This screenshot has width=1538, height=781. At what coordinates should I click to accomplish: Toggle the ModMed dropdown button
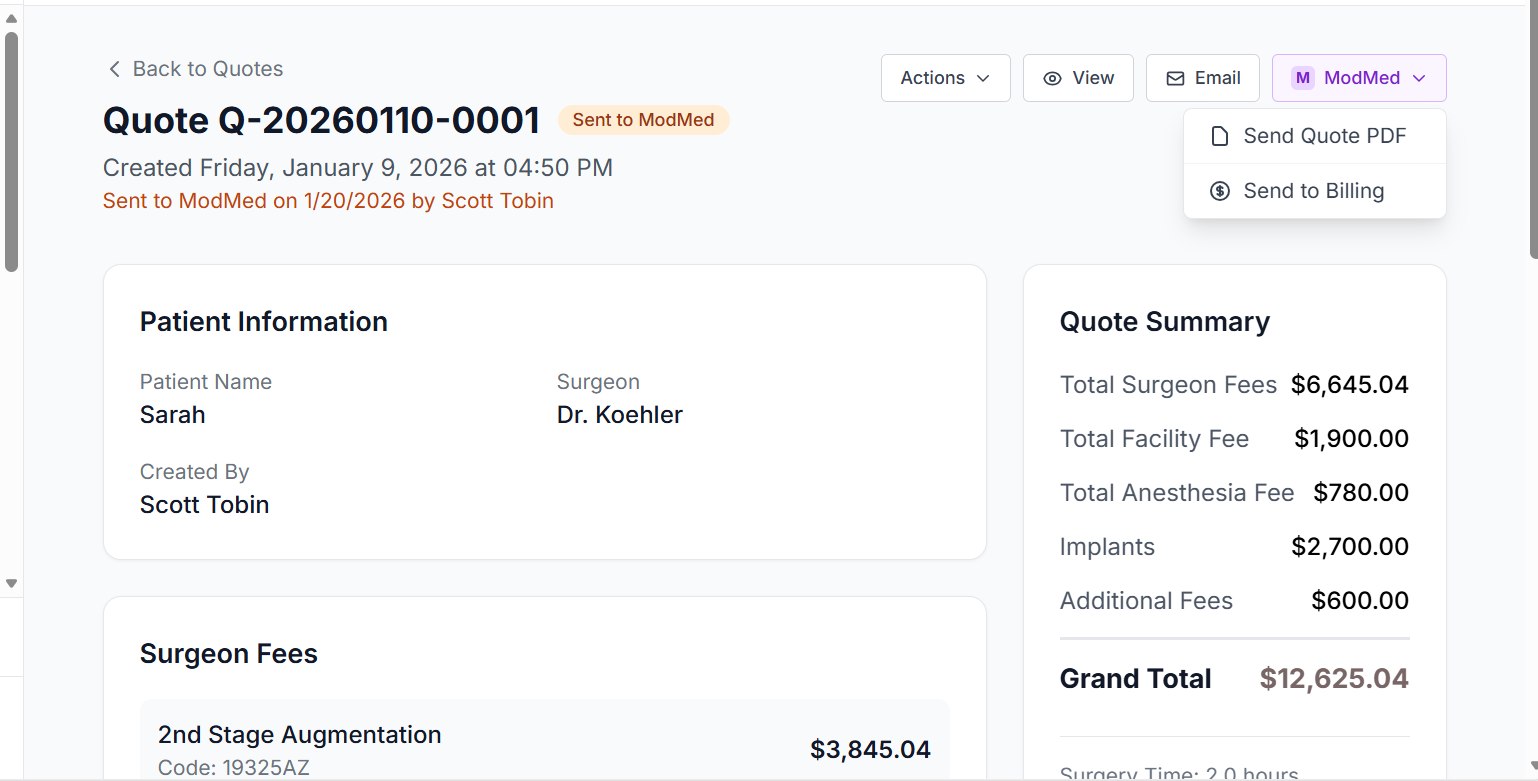coord(1359,78)
